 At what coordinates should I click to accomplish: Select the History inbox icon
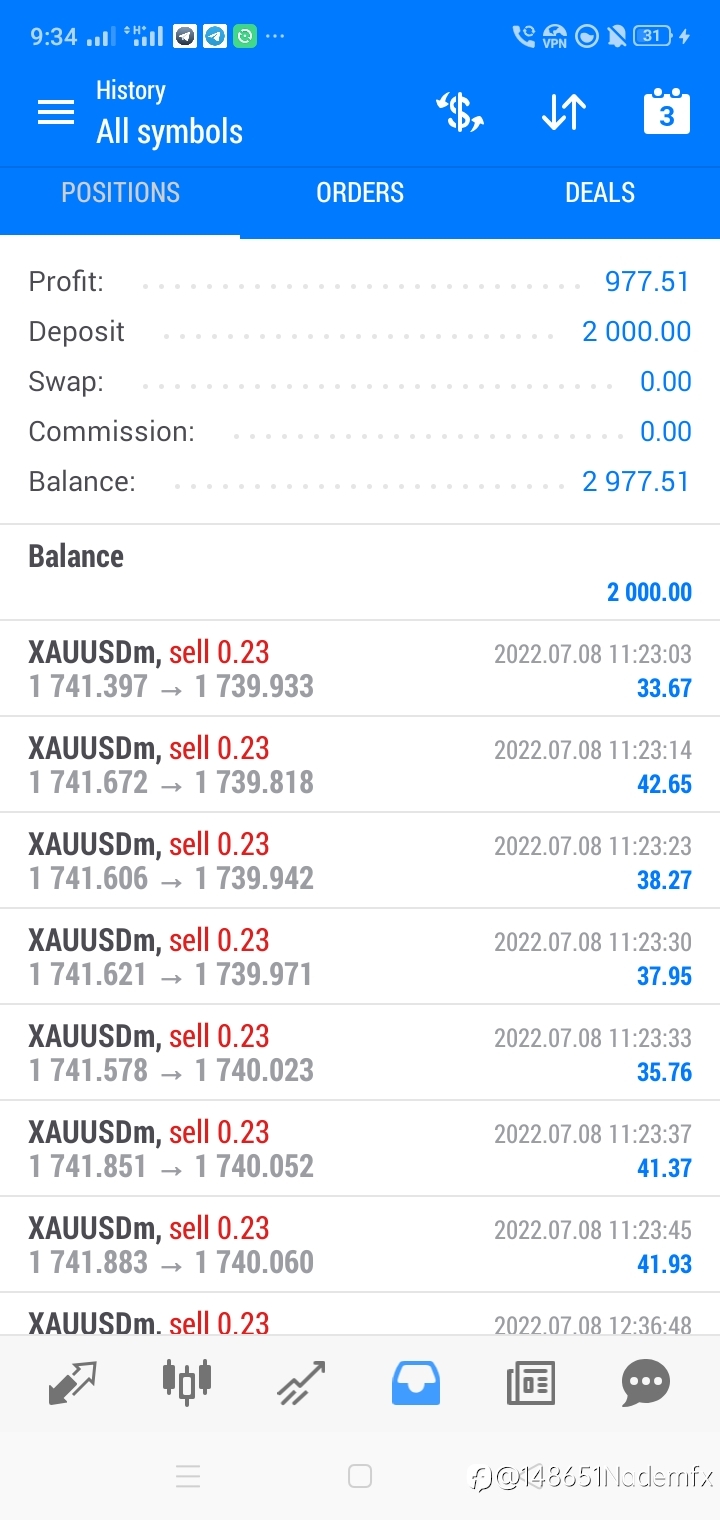tap(416, 1384)
